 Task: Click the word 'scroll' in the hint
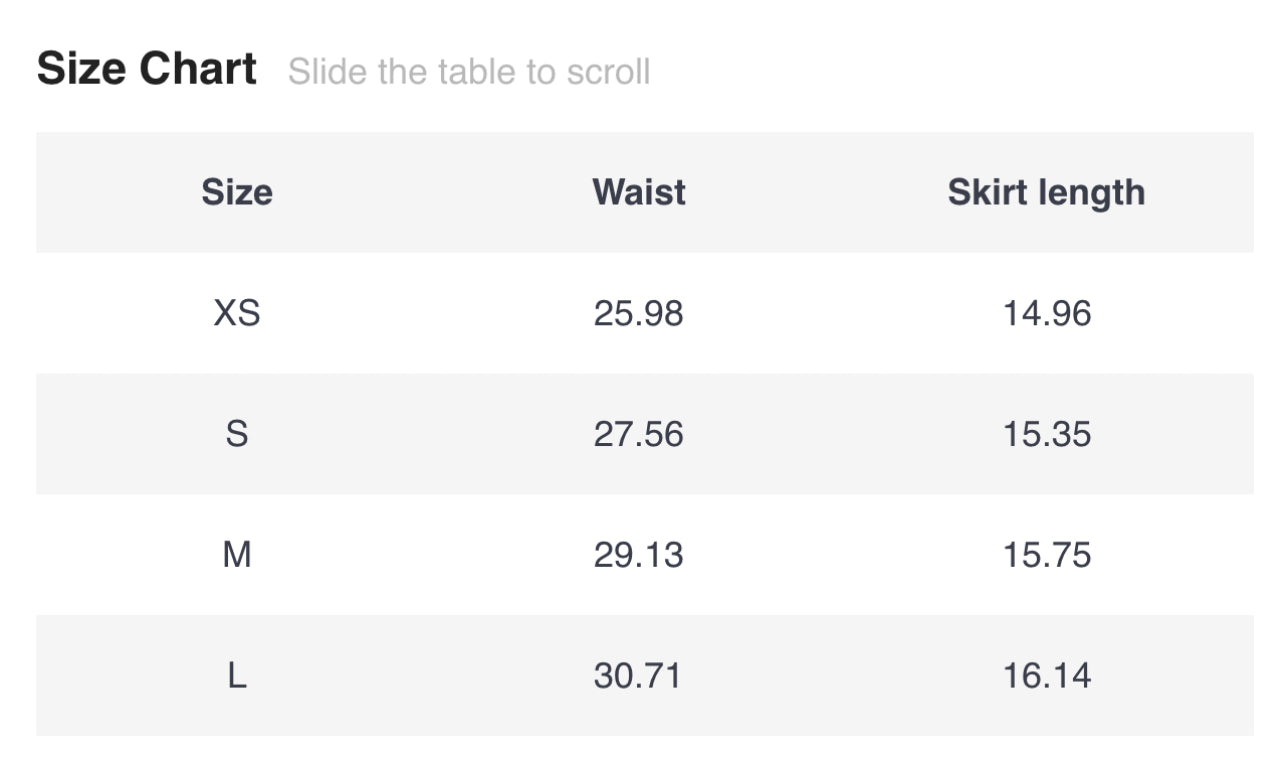point(608,73)
